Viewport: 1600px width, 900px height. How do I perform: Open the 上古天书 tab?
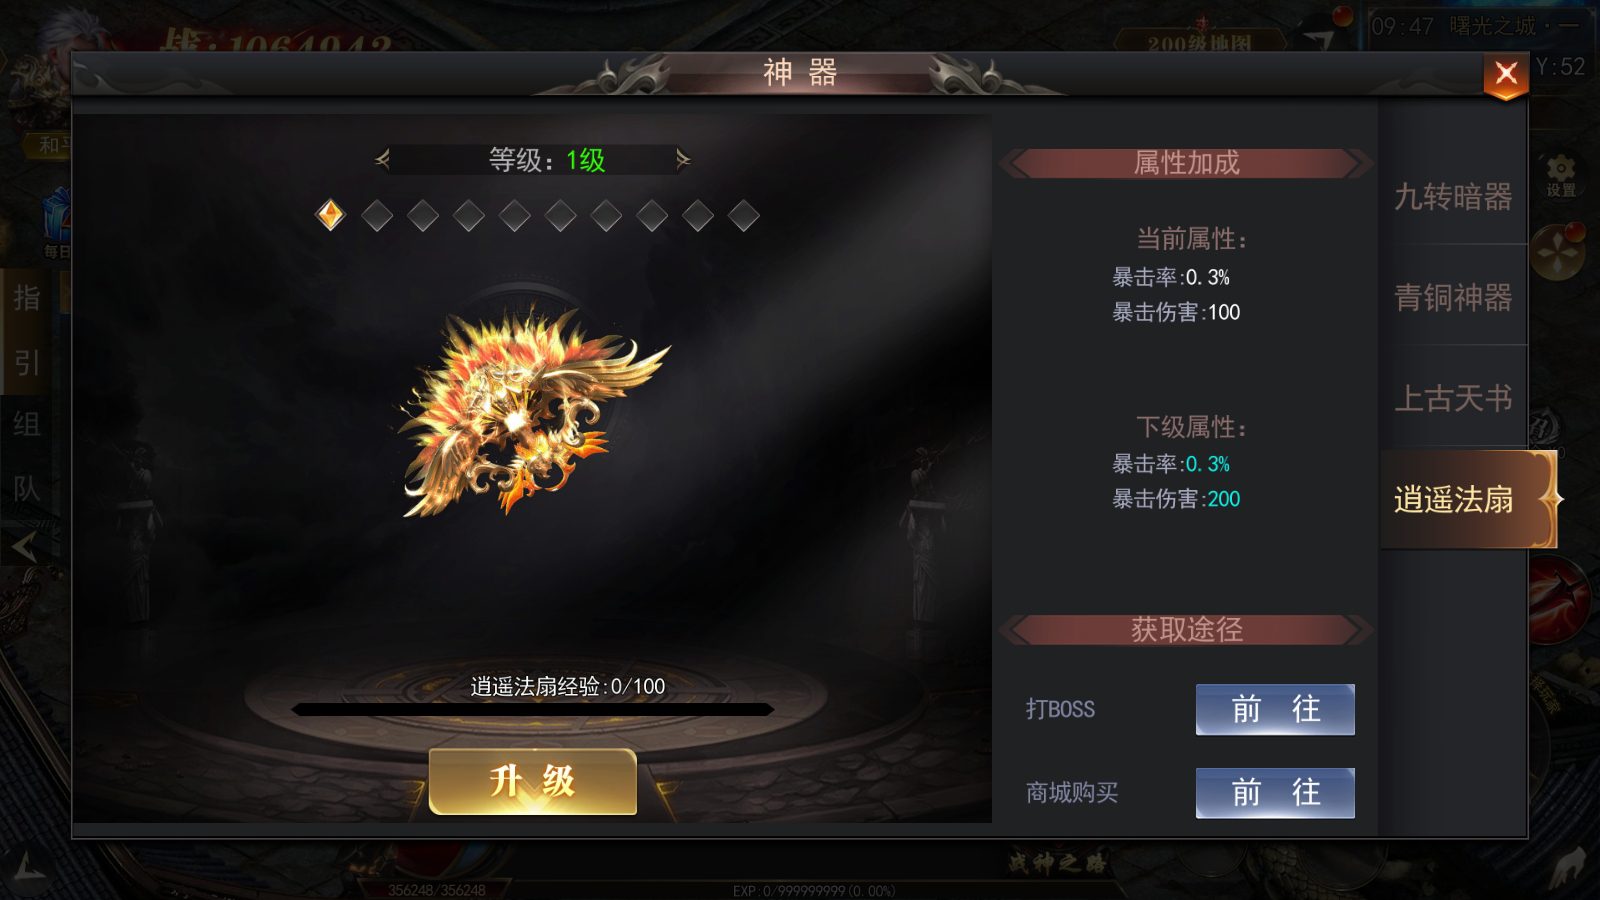pos(1453,398)
